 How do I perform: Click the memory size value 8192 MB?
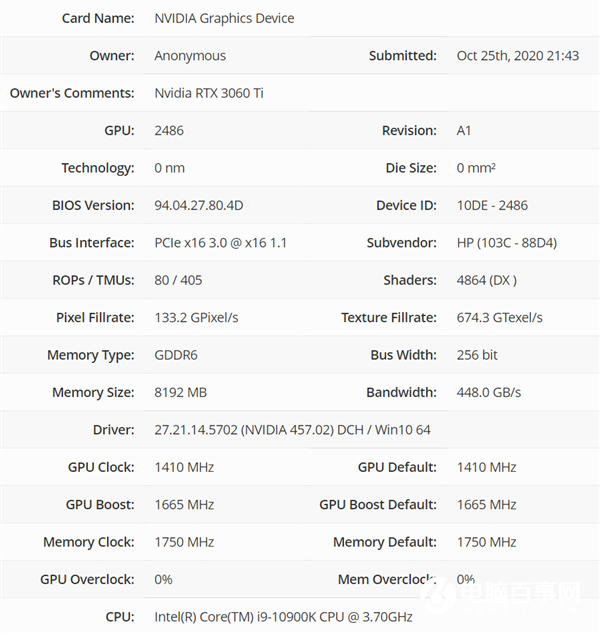pos(181,392)
